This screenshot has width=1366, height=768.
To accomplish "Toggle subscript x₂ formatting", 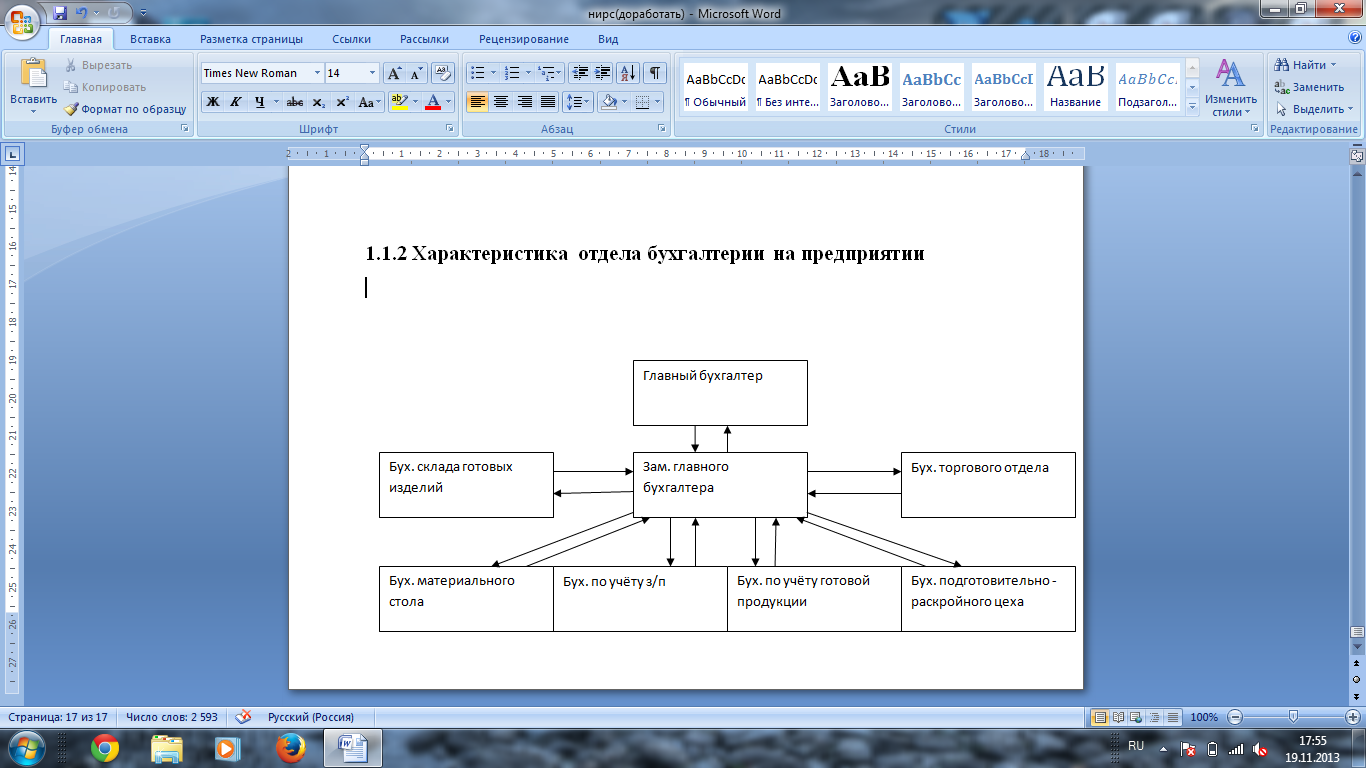I will pos(318,102).
